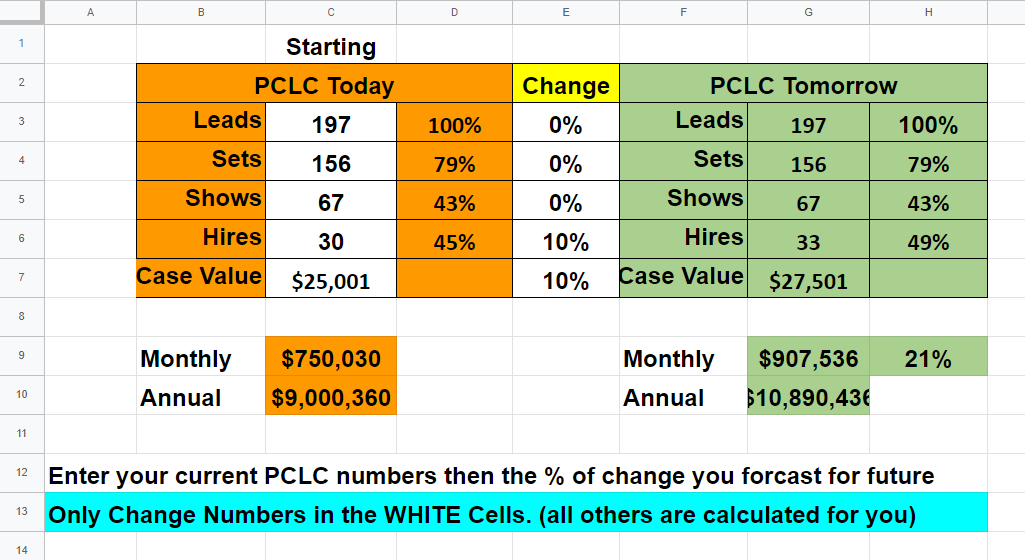Select the green PCLC Tomorrow header cell
Image resolution: width=1025 pixels, height=560 pixels.
pos(803,86)
